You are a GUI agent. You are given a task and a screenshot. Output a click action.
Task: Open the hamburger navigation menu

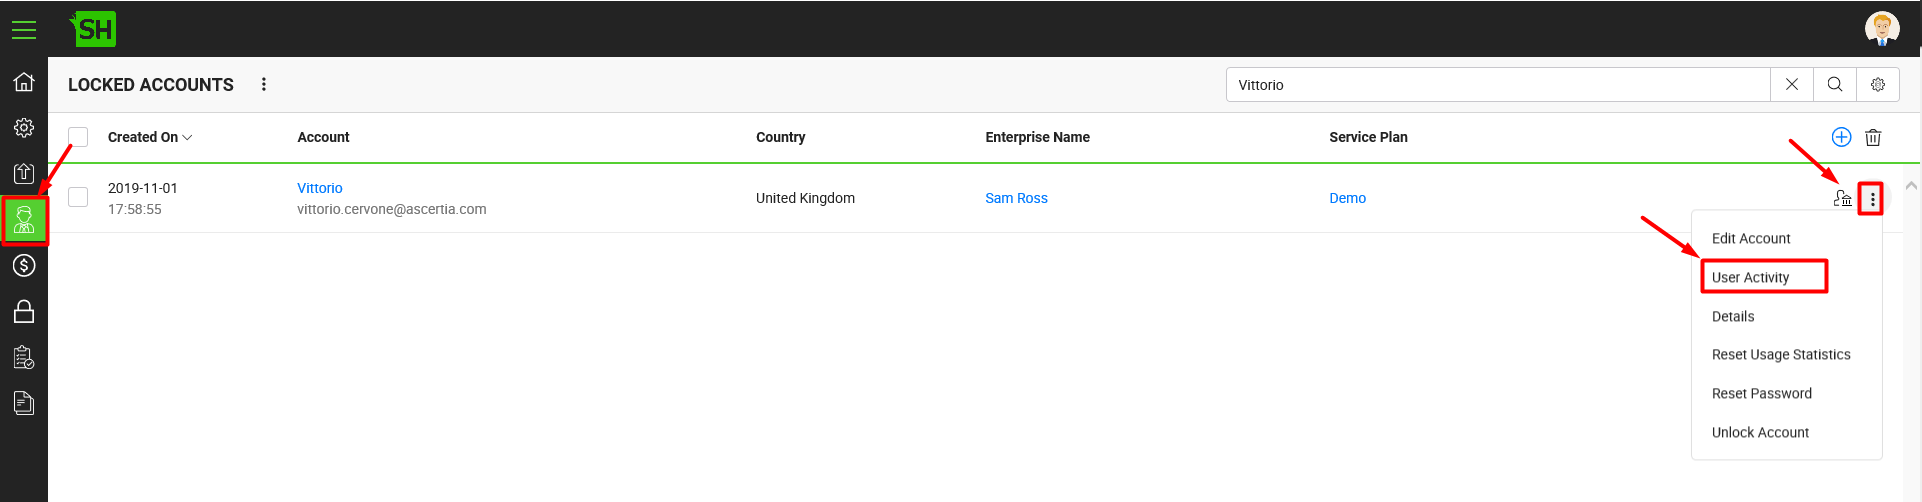[x=24, y=30]
